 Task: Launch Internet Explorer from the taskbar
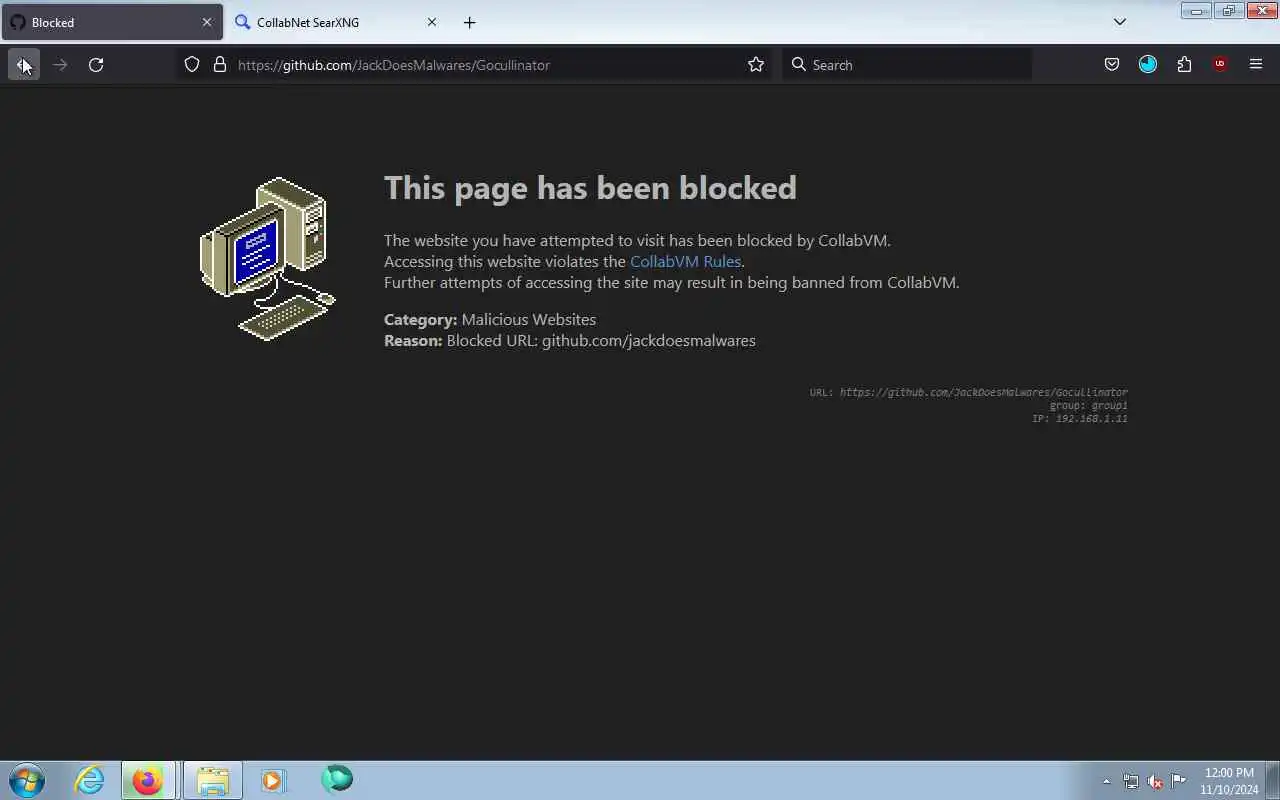(90, 780)
